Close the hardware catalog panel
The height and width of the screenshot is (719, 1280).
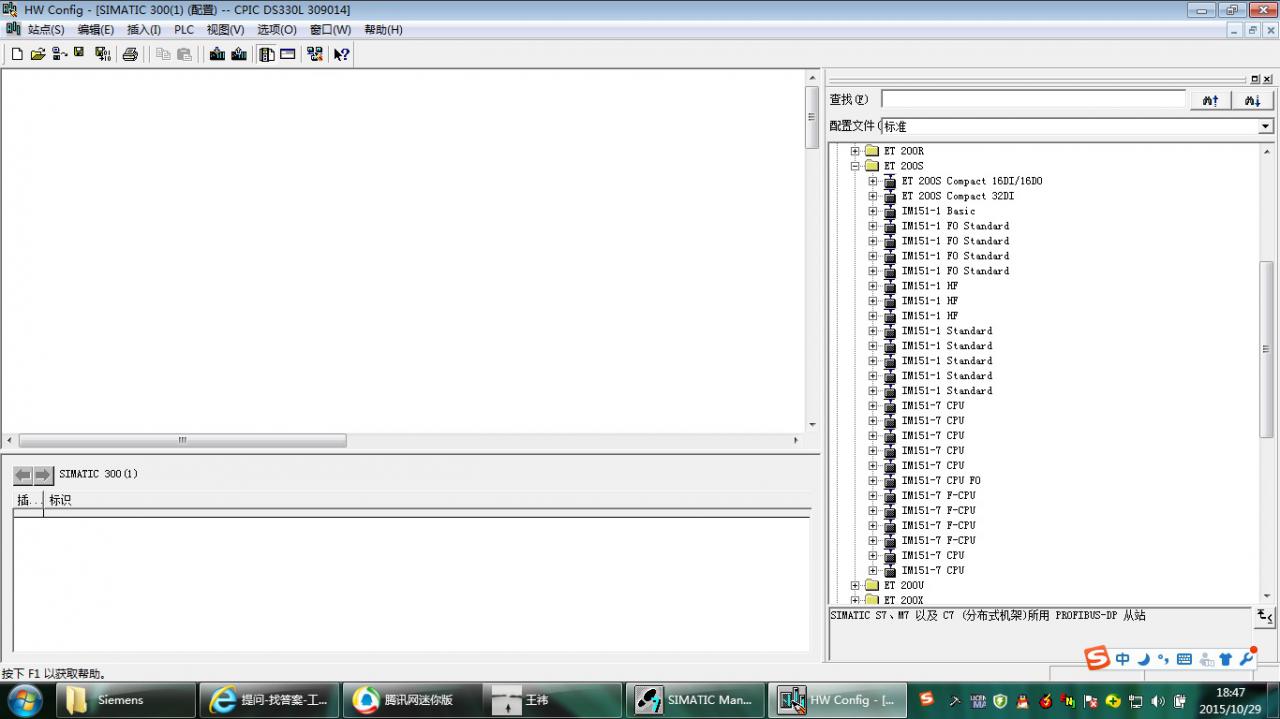[x=1268, y=79]
